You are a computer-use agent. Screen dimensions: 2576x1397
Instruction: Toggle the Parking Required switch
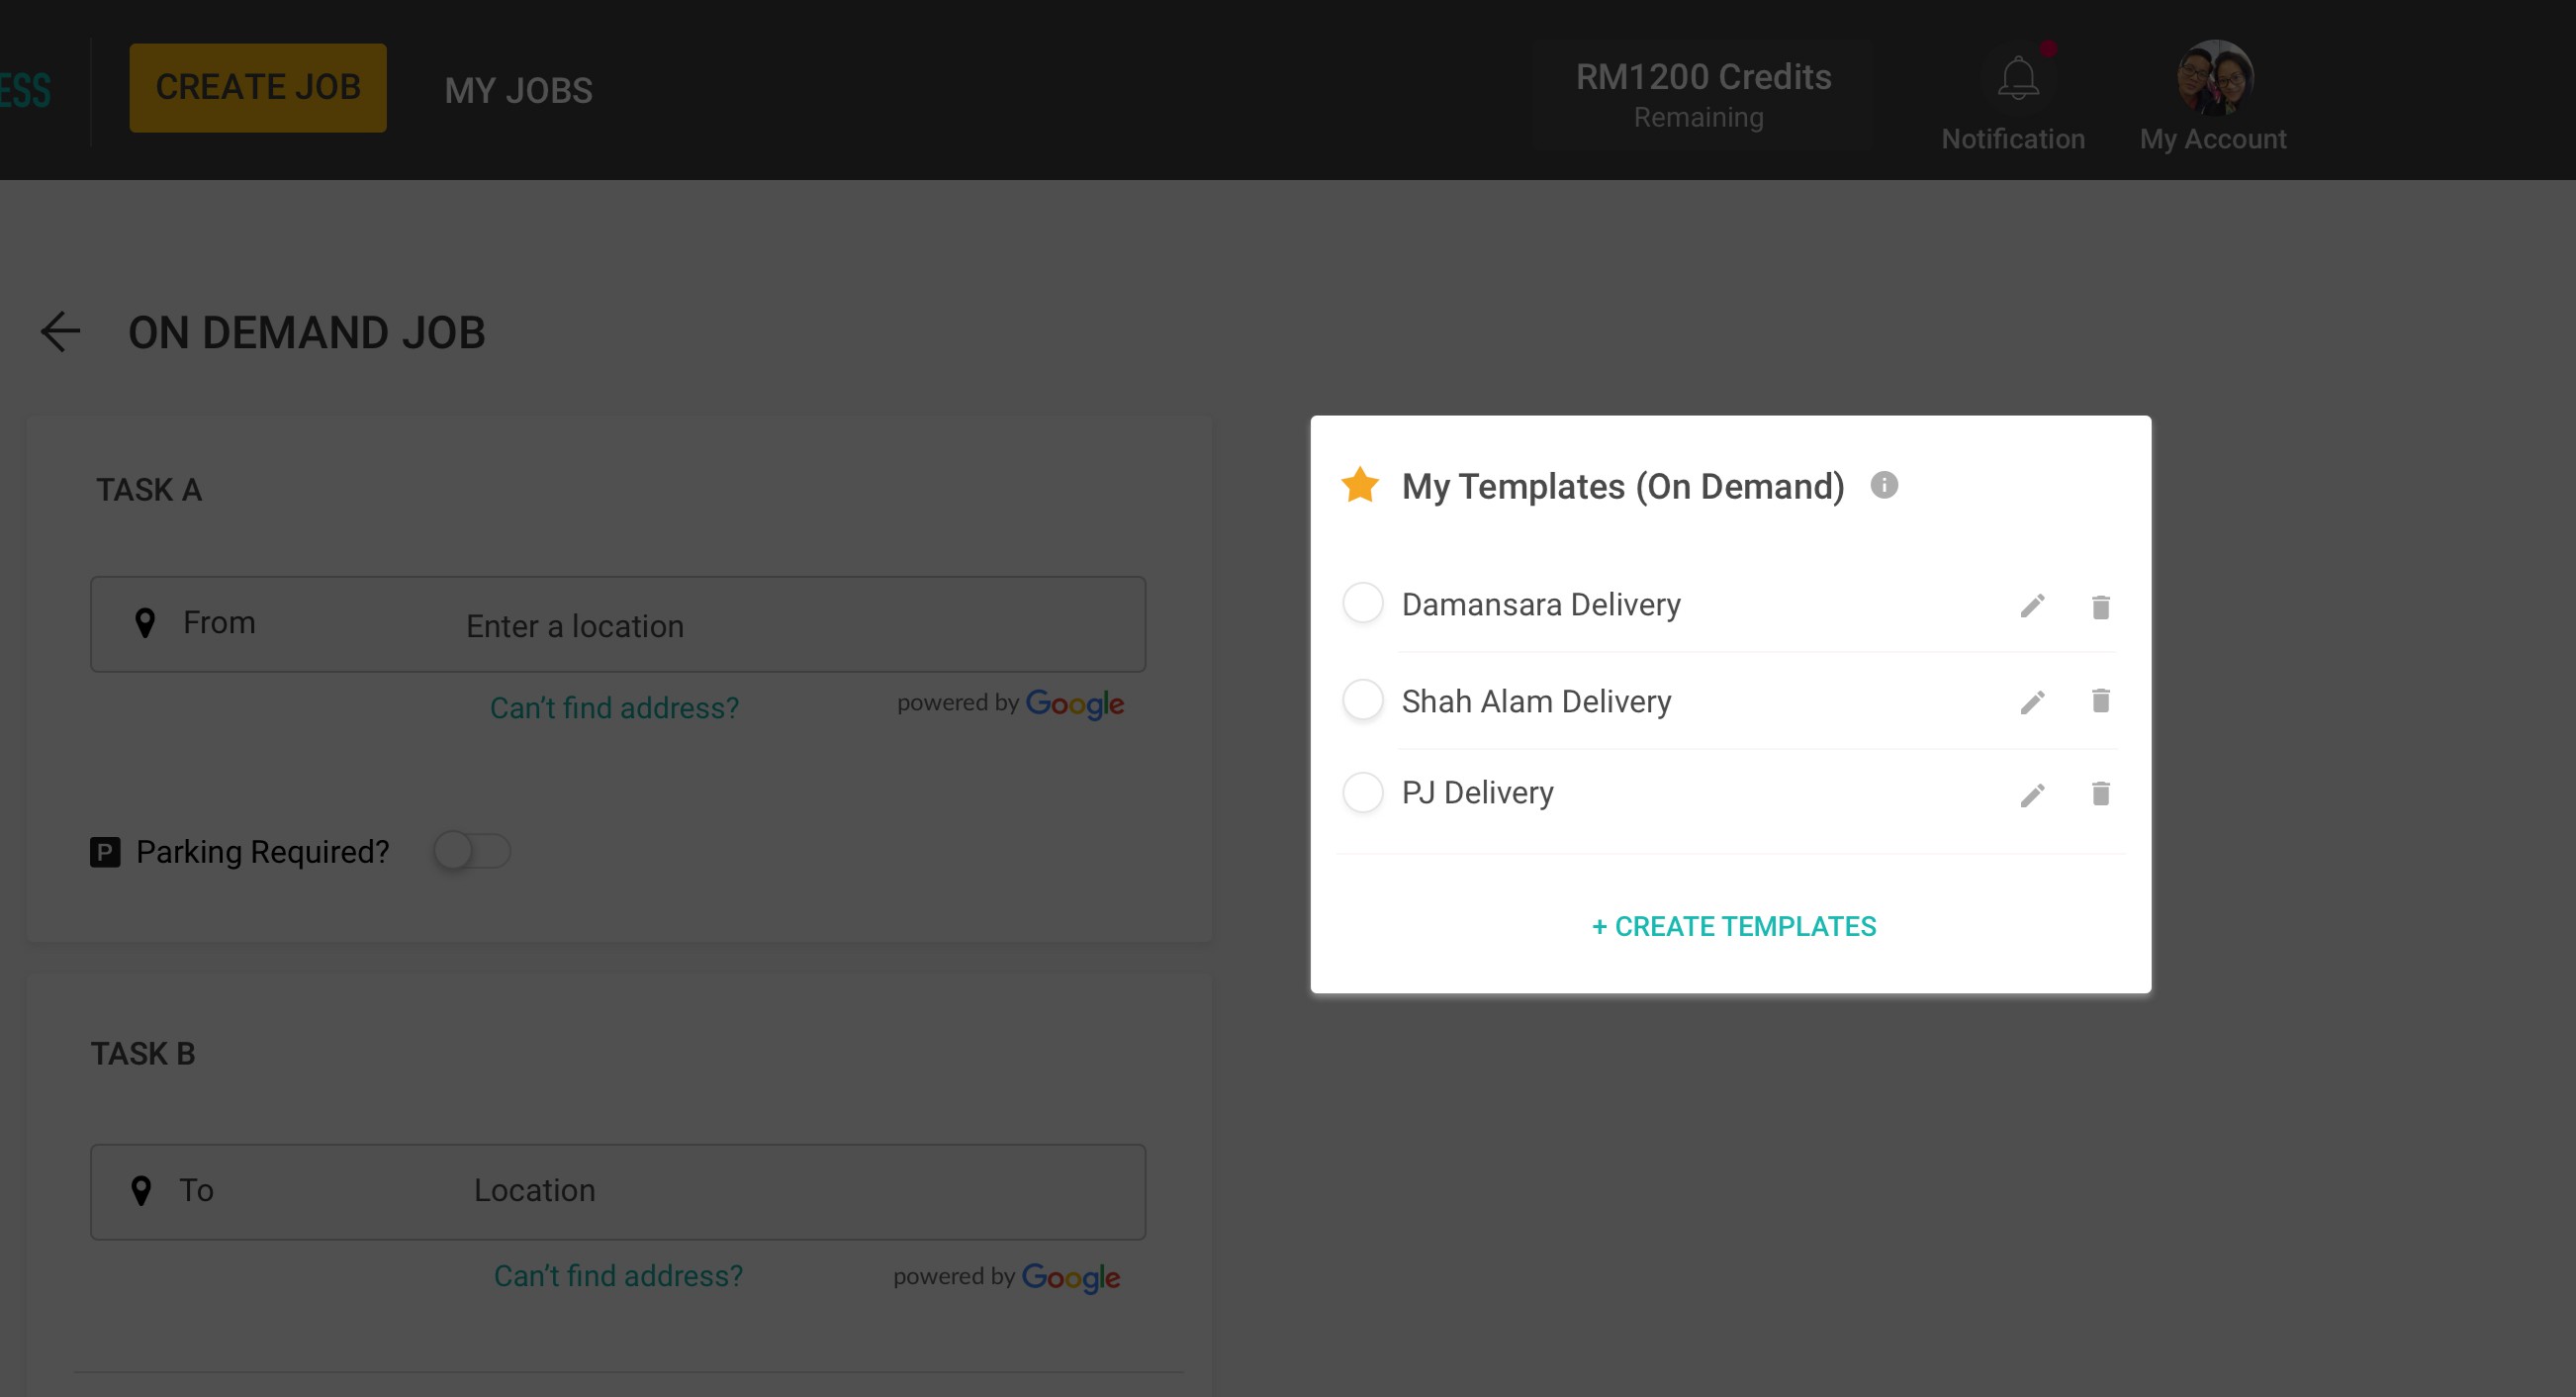pyautogui.click(x=472, y=851)
